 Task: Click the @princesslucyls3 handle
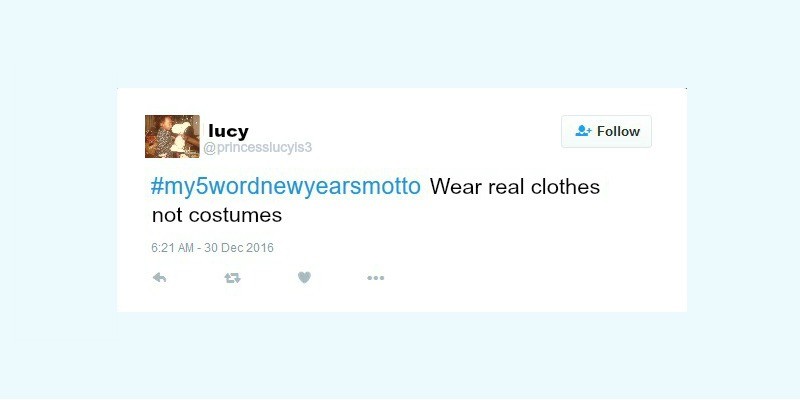click(x=258, y=148)
